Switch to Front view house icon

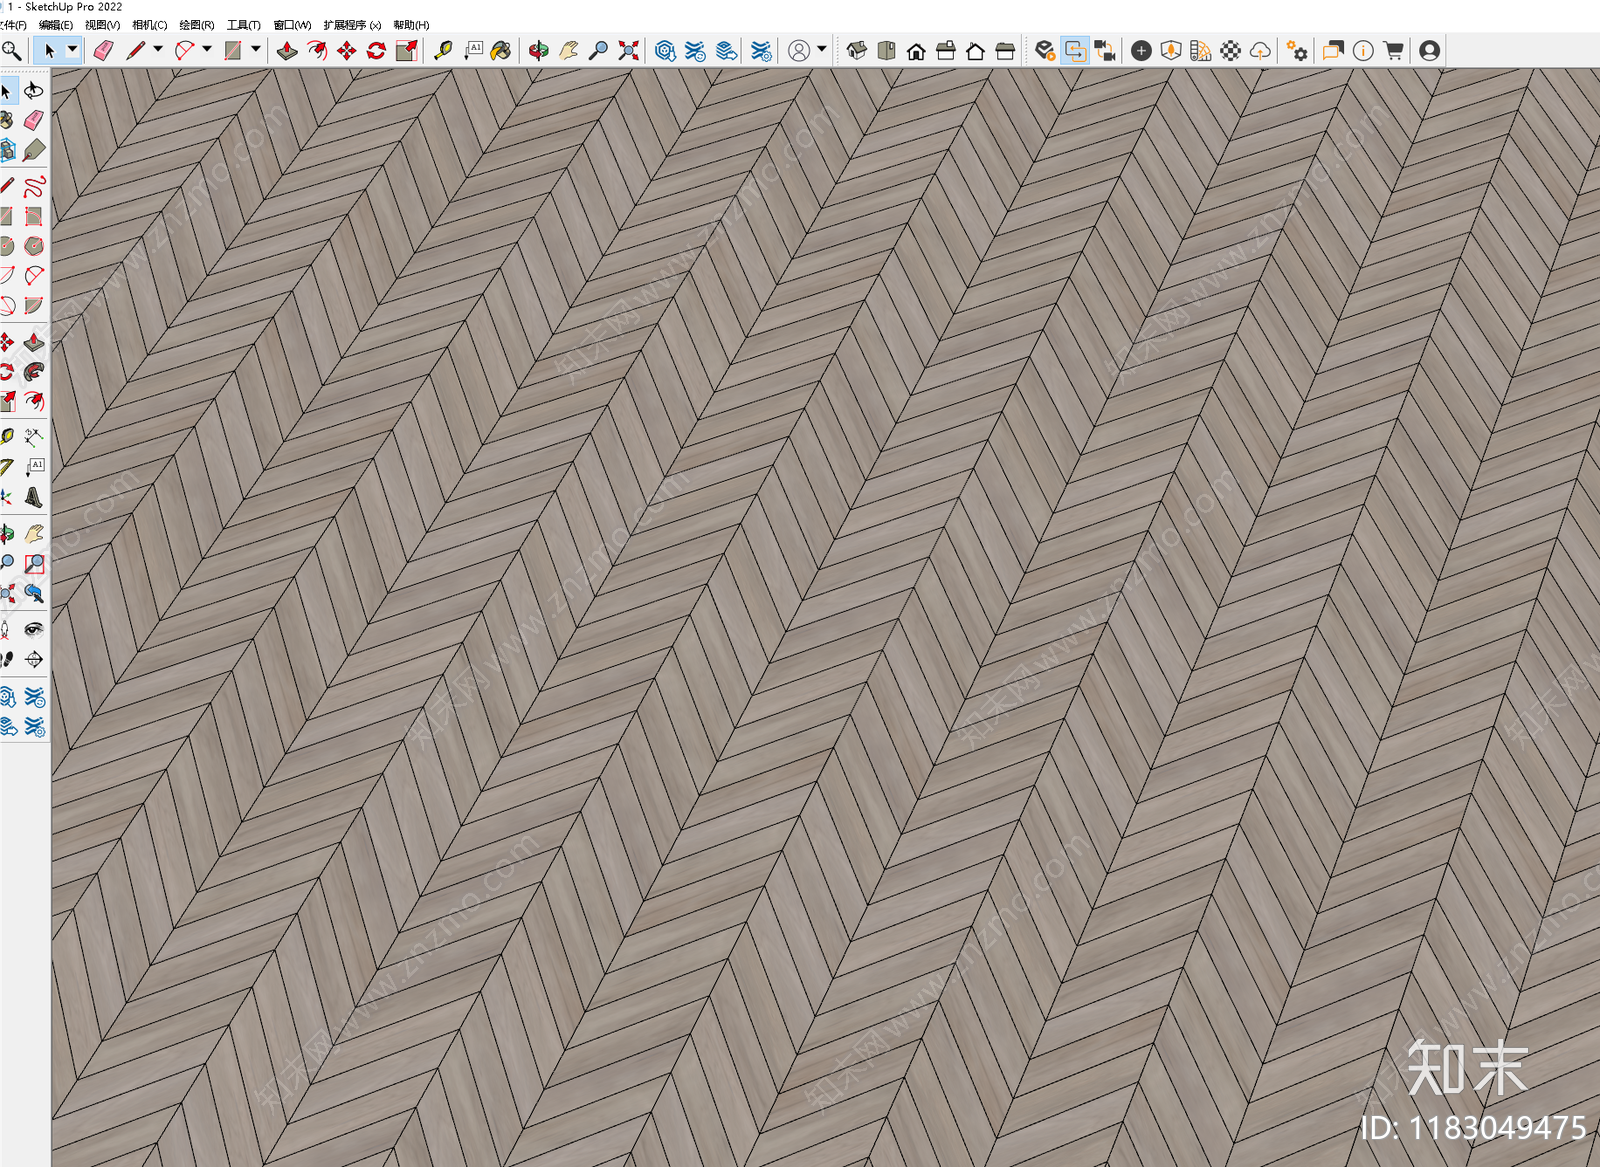(x=916, y=50)
